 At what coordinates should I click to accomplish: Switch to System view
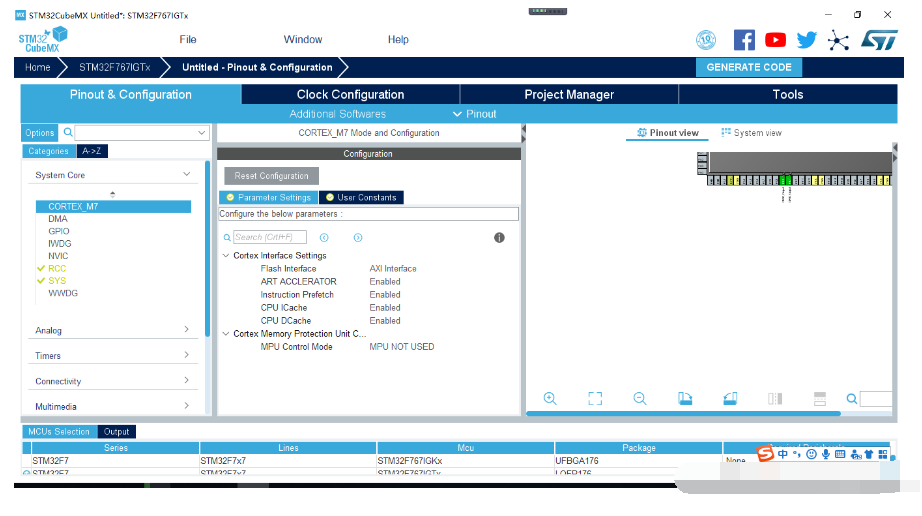pos(751,133)
